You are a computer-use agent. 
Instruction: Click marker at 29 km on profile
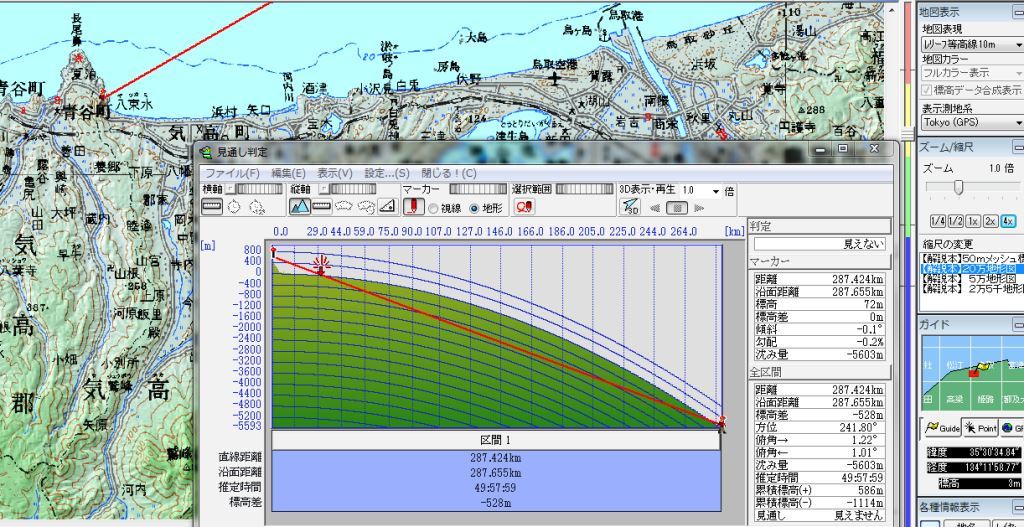(321, 266)
